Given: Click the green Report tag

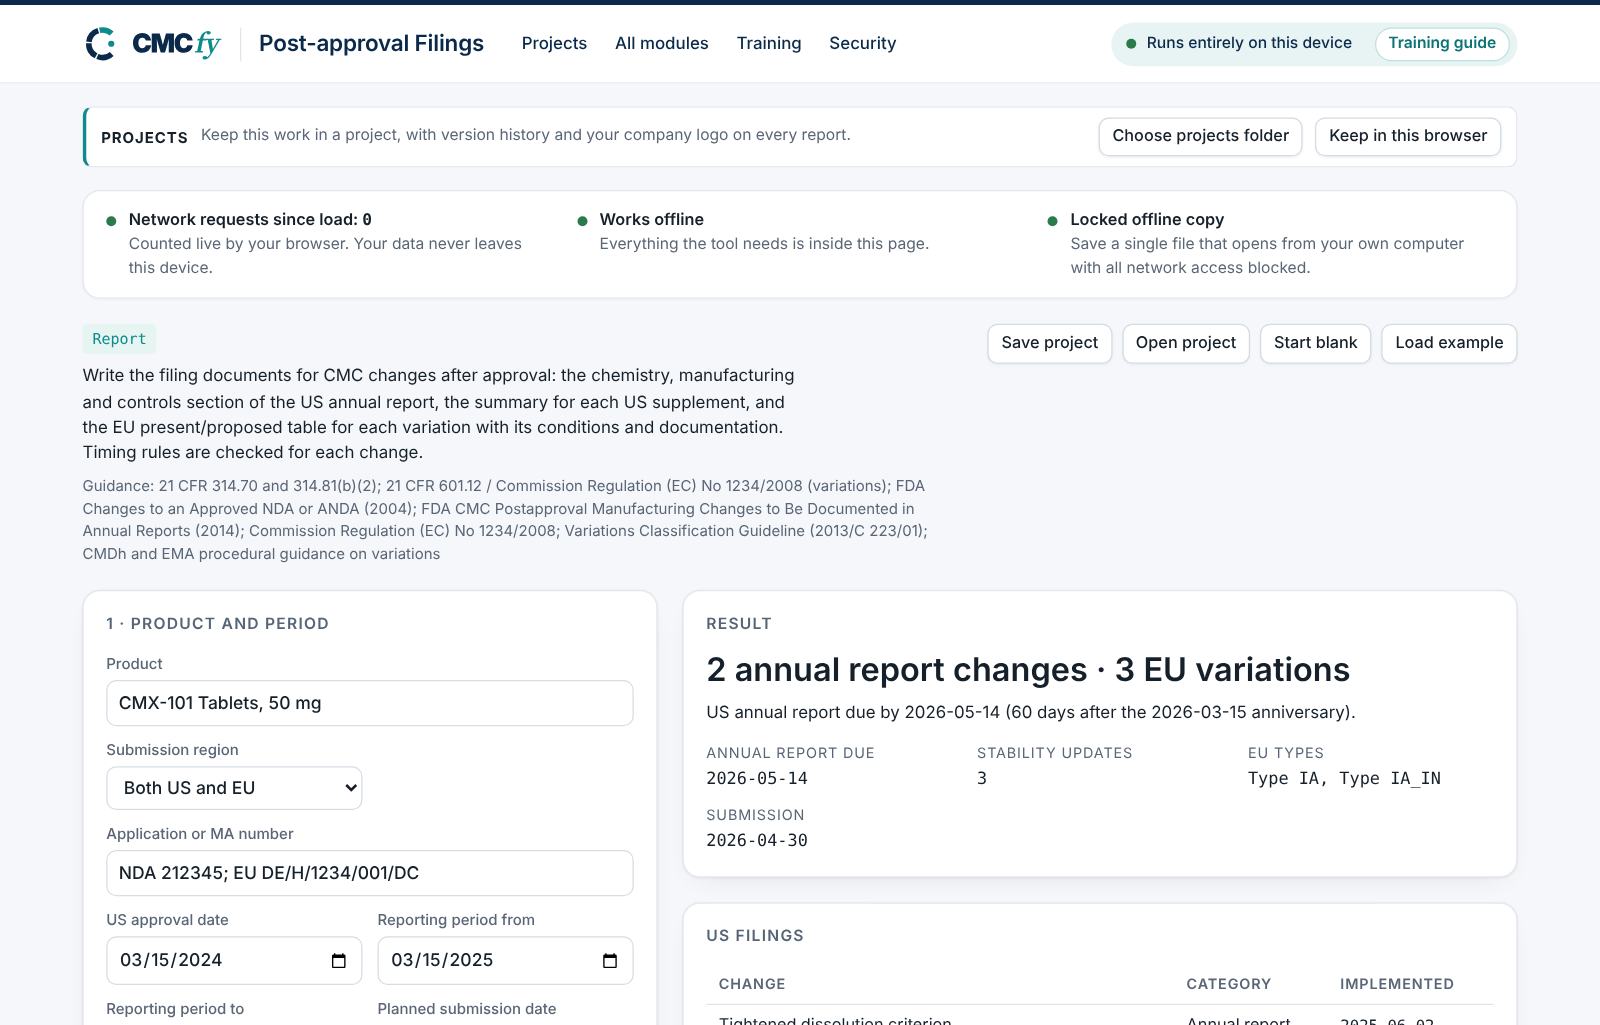Looking at the screenshot, I should [x=119, y=339].
